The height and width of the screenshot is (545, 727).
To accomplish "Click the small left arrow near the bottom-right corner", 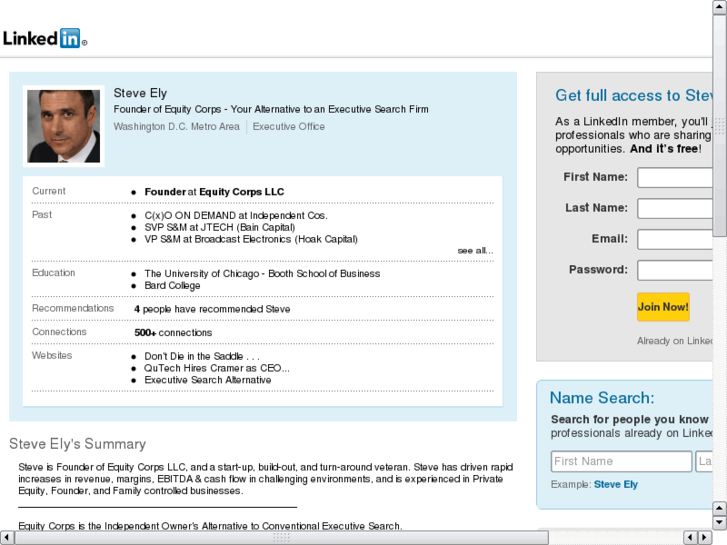I will pos(691,537).
